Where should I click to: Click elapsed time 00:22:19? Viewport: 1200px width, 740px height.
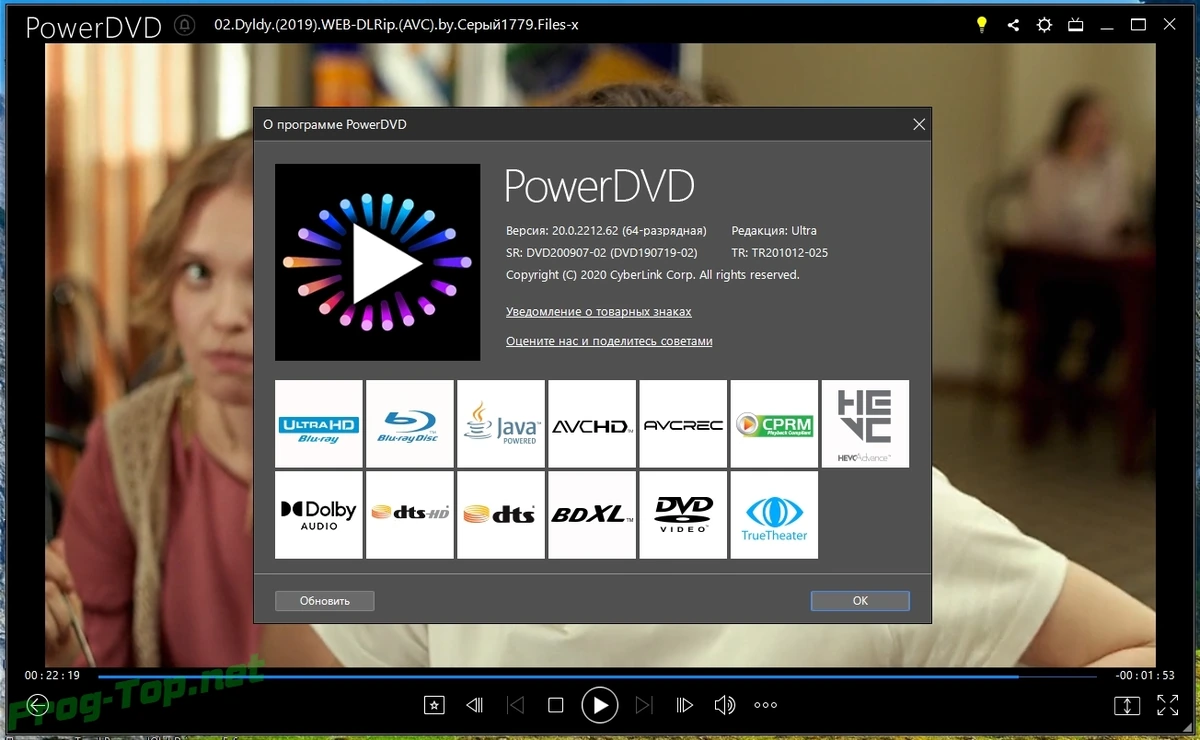coord(52,676)
